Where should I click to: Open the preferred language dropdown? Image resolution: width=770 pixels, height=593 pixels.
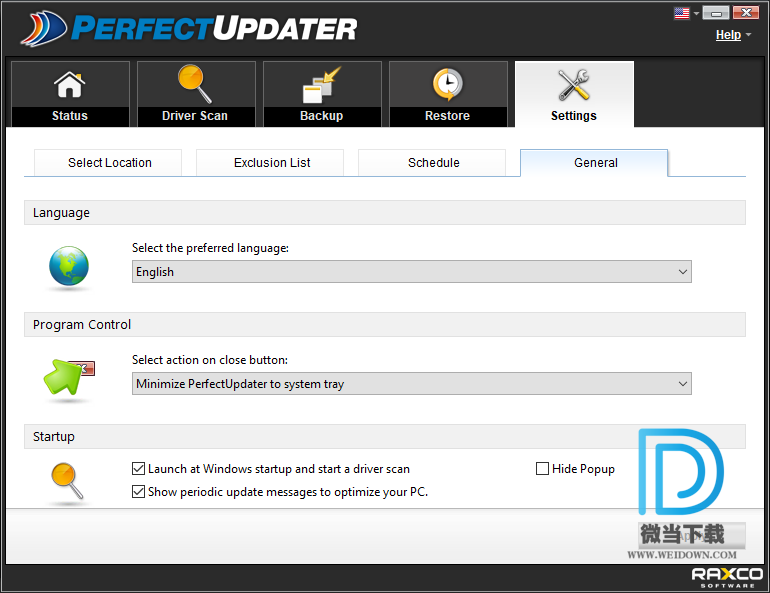[x=412, y=271]
